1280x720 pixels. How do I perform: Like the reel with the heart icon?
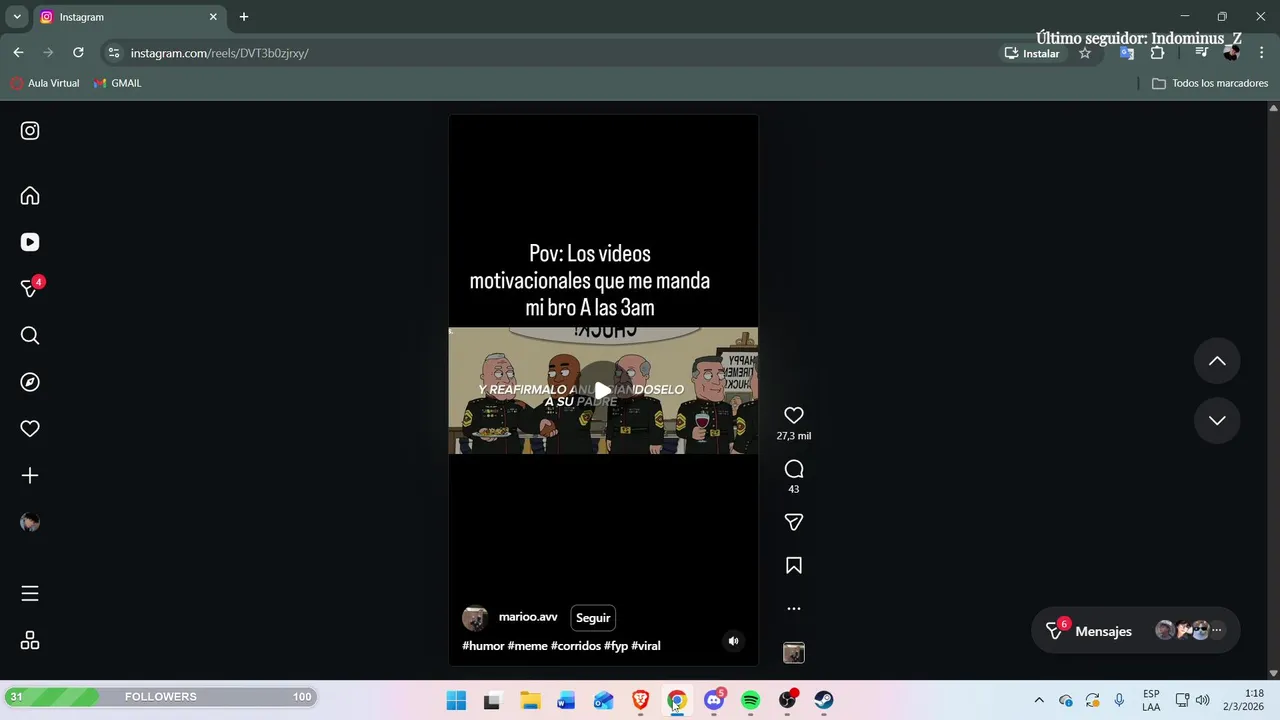tap(794, 415)
